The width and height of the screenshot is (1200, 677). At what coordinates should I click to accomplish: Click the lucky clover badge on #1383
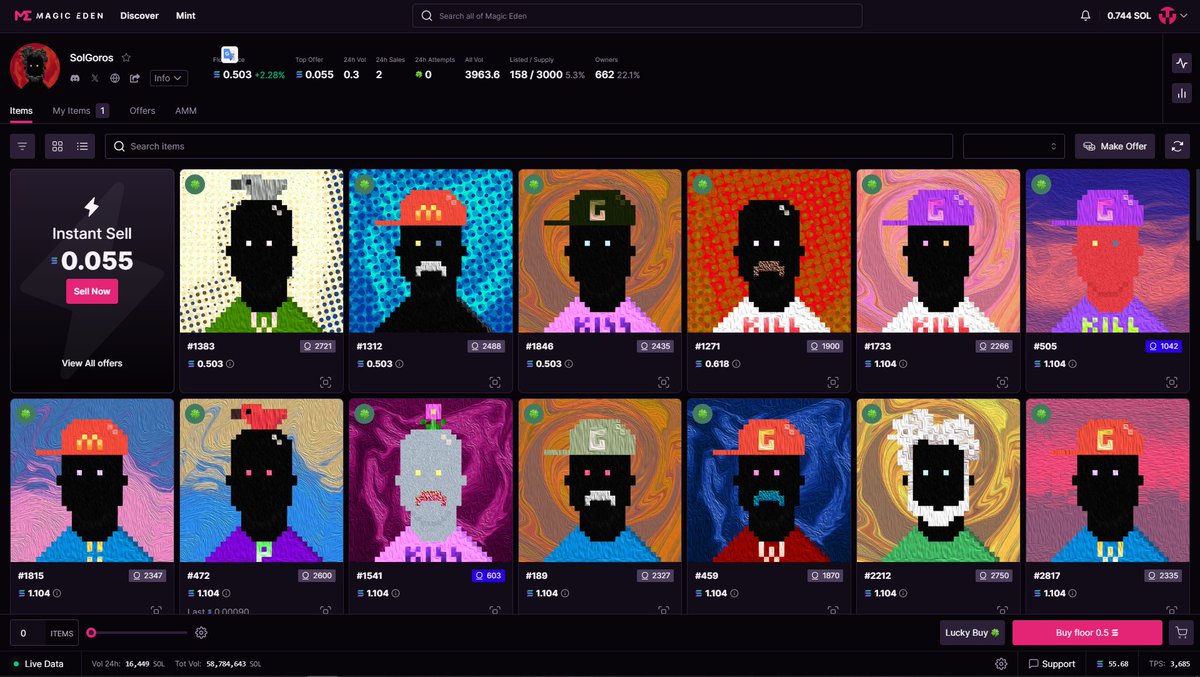pos(195,184)
